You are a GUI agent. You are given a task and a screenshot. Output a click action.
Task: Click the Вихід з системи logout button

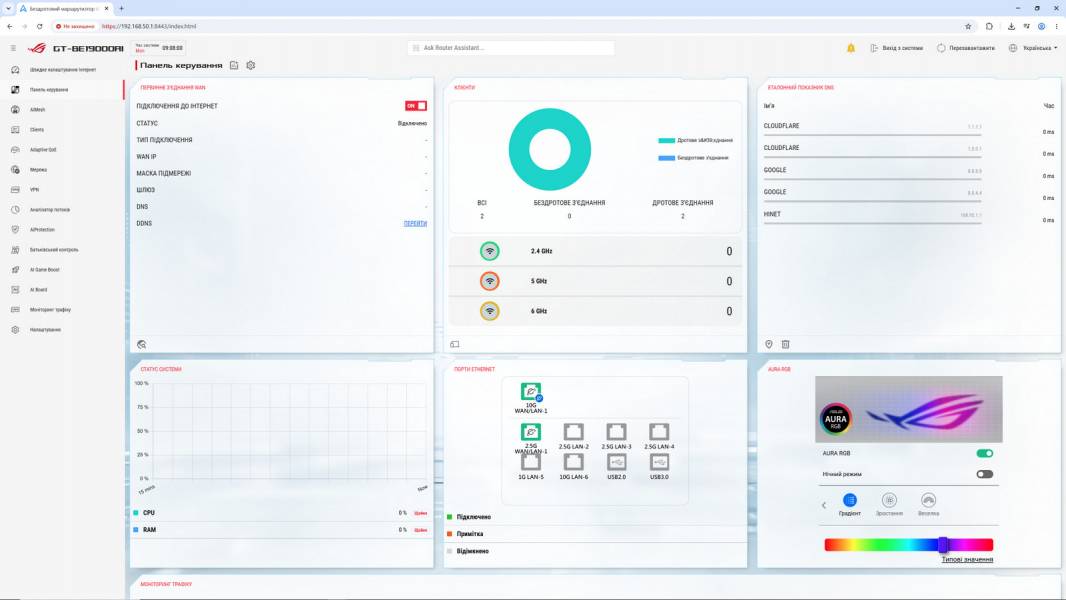[x=897, y=48]
